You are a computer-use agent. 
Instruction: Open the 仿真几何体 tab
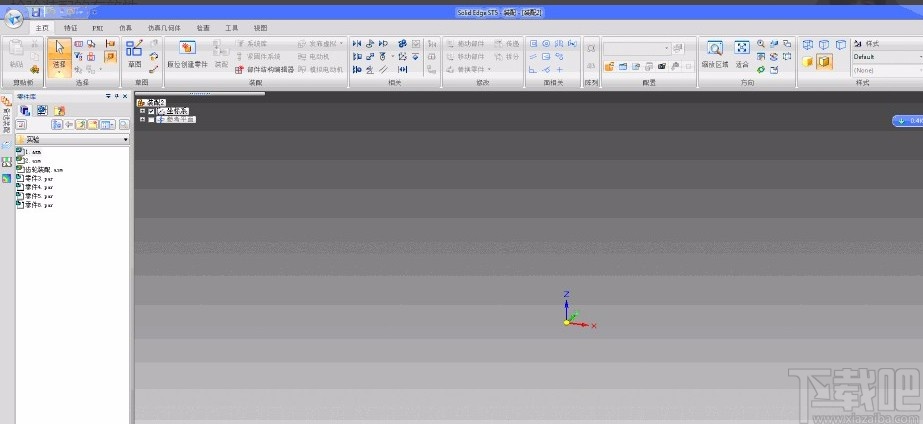164,28
